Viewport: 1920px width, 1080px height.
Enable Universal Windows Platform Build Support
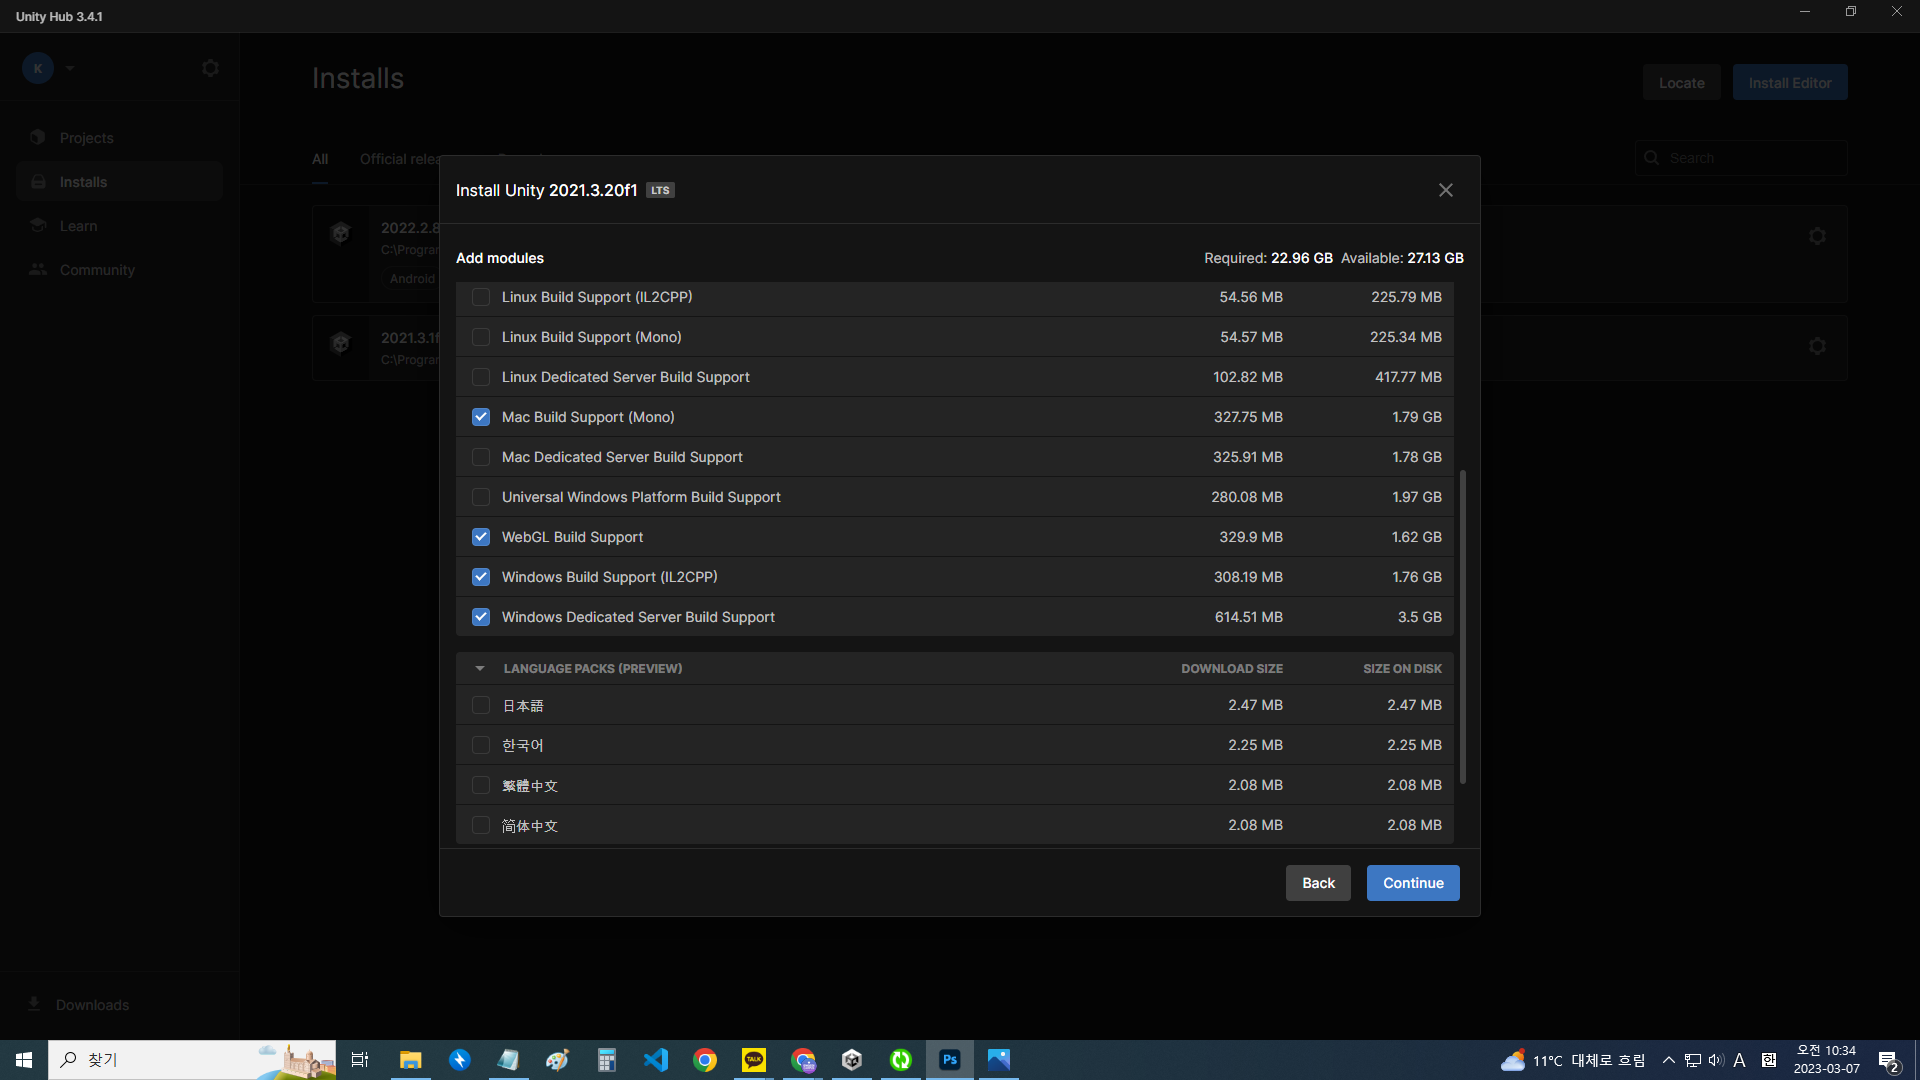(x=481, y=497)
